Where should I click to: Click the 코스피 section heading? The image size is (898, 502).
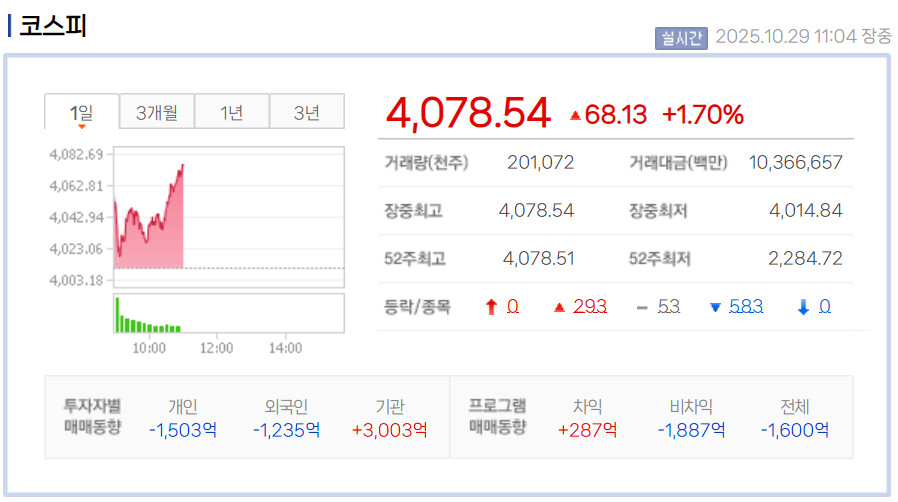coord(53,26)
